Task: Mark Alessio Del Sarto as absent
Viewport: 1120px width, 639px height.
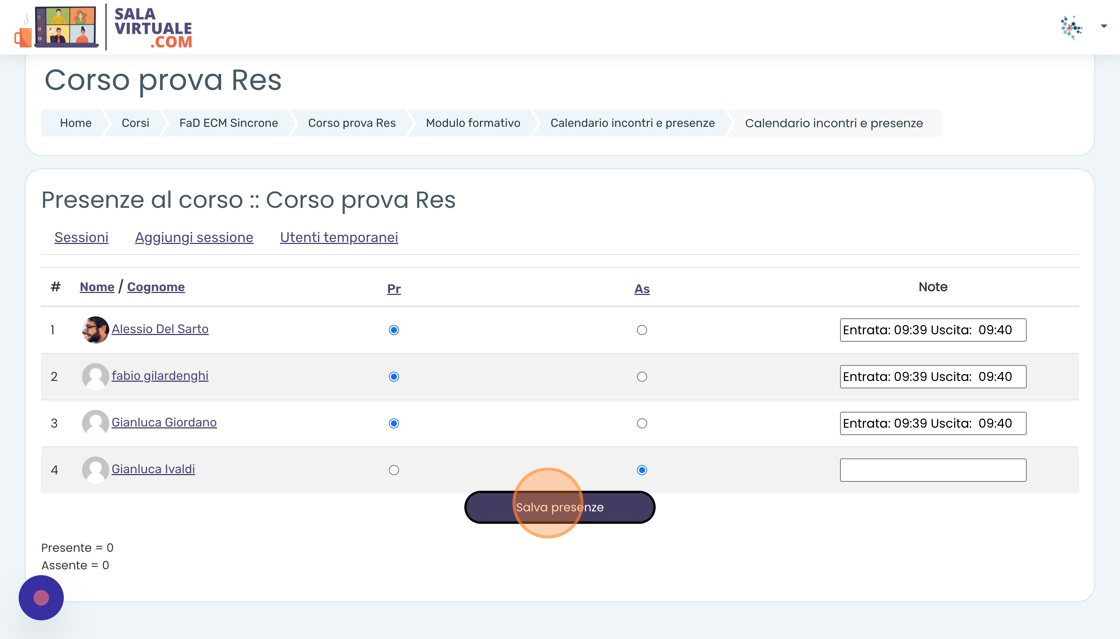Action: (x=642, y=330)
